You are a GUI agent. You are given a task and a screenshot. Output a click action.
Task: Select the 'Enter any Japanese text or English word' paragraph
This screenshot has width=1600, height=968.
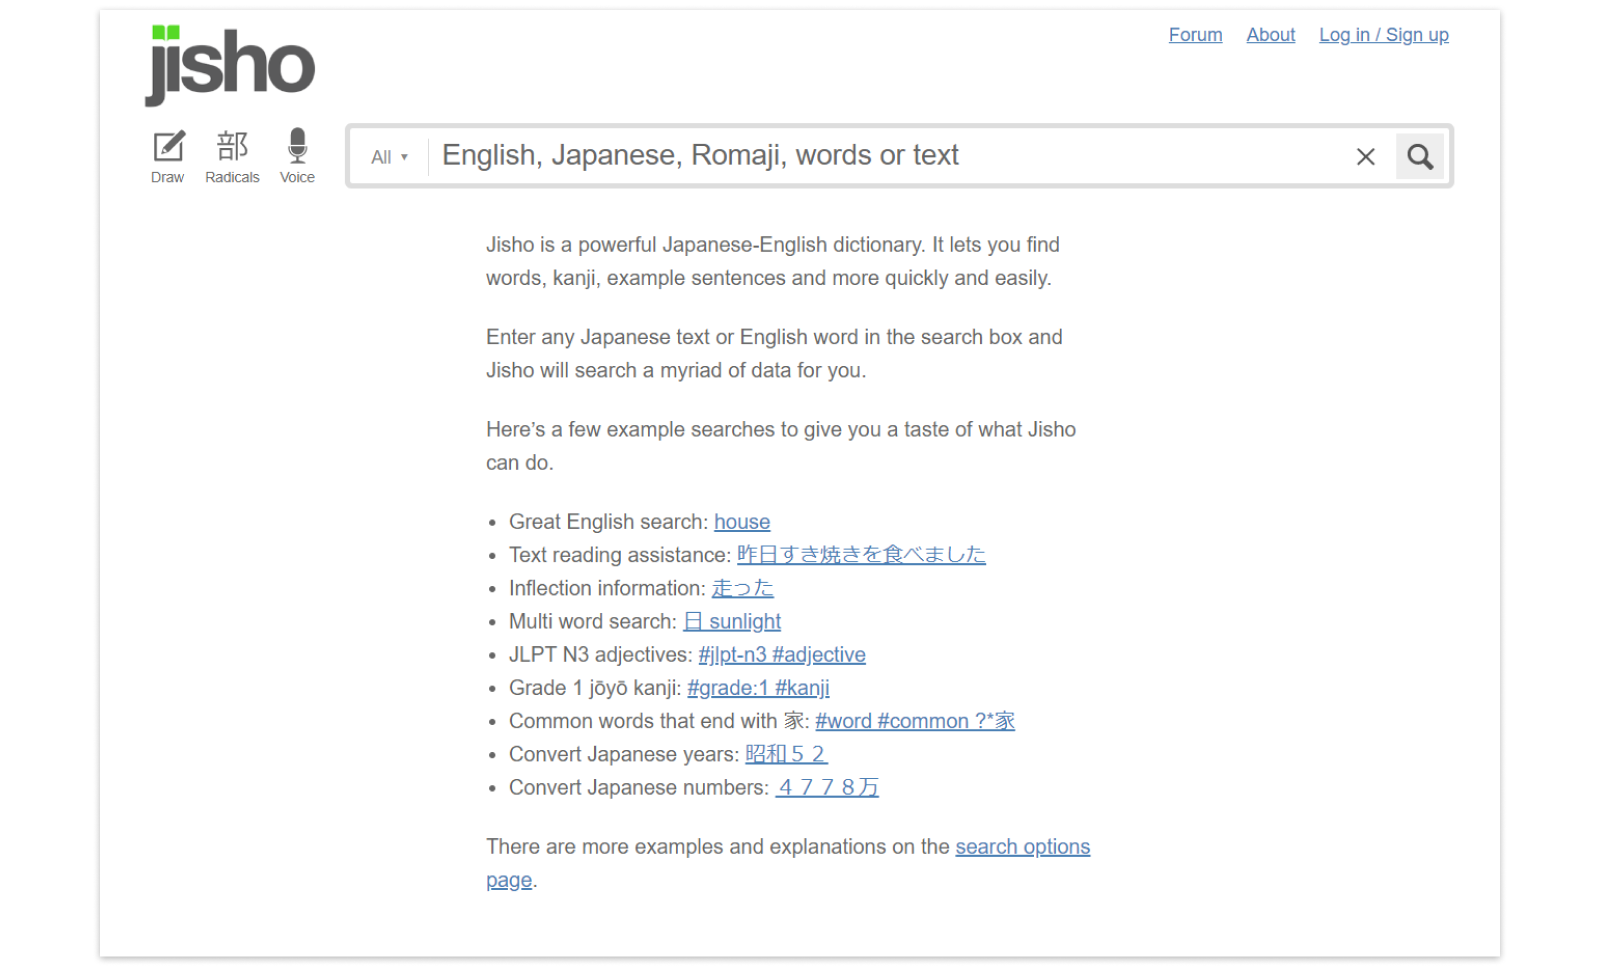(774, 354)
